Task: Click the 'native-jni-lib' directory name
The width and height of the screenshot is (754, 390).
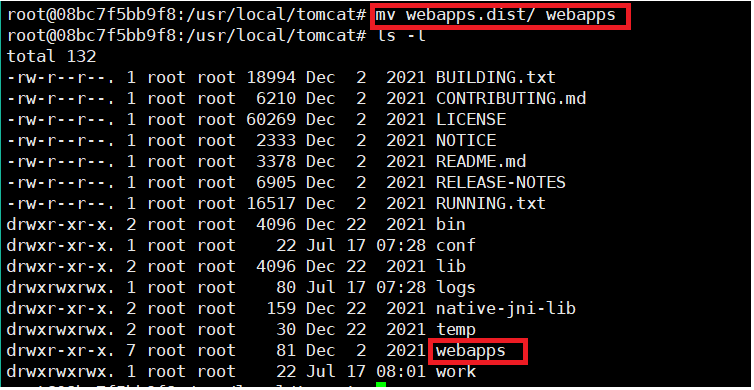Action: pos(505,308)
